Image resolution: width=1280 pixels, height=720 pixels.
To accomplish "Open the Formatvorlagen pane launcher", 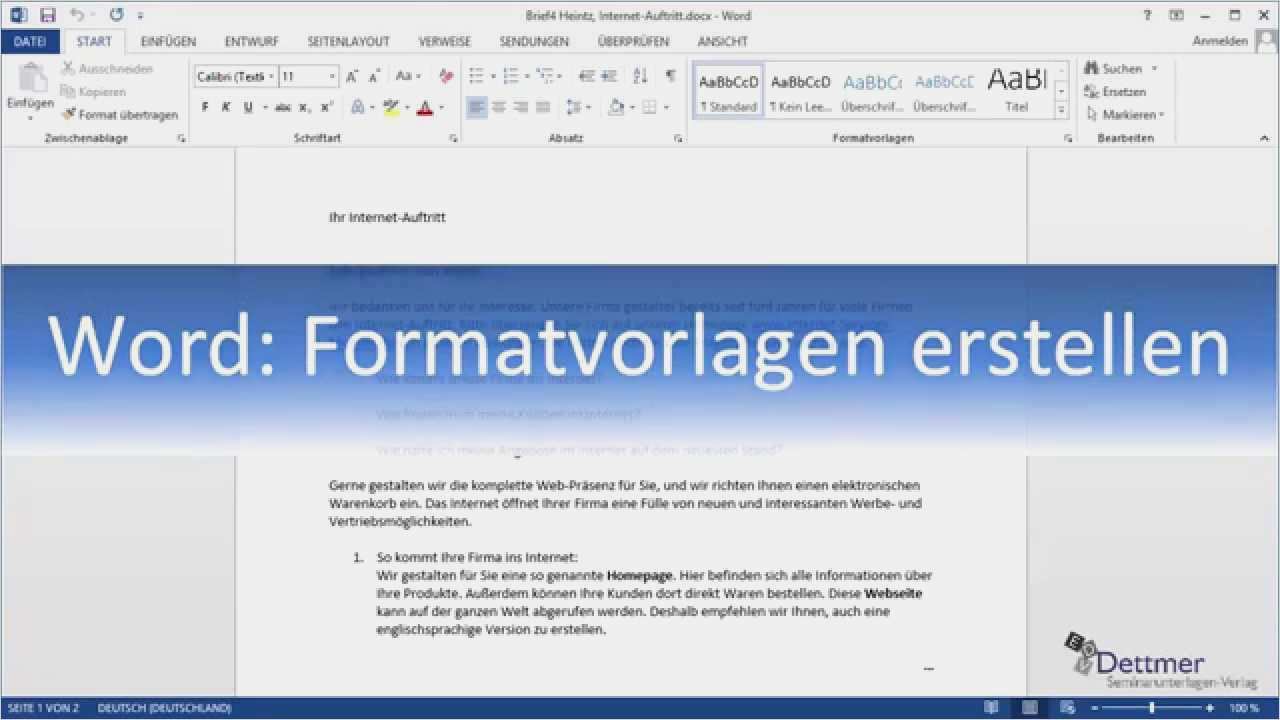I will click(1068, 139).
